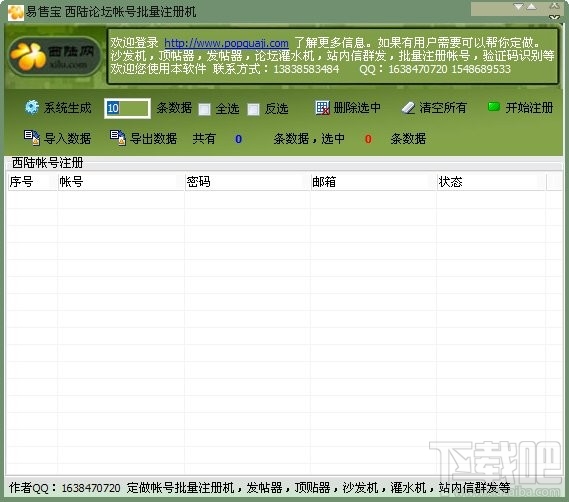Click the 导出数据 button text

pyautogui.click(x=153, y=138)
